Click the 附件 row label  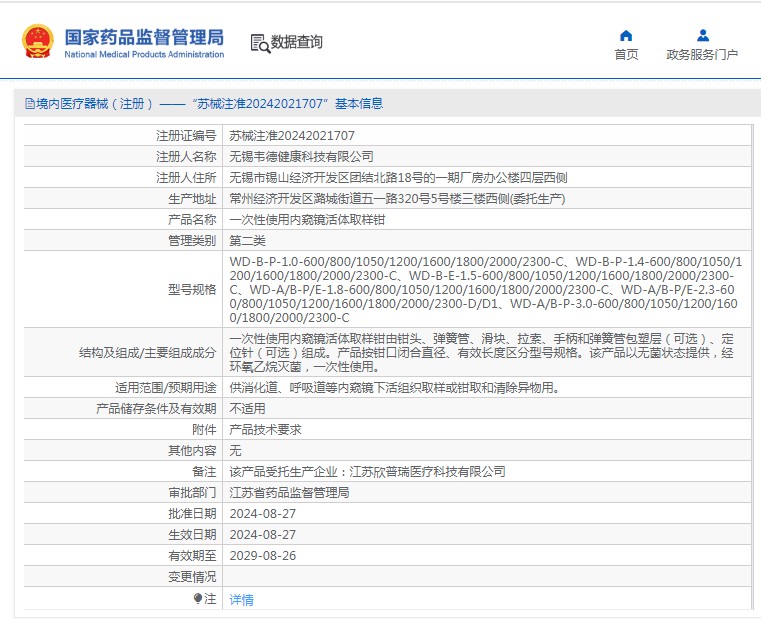click(204, 430)
